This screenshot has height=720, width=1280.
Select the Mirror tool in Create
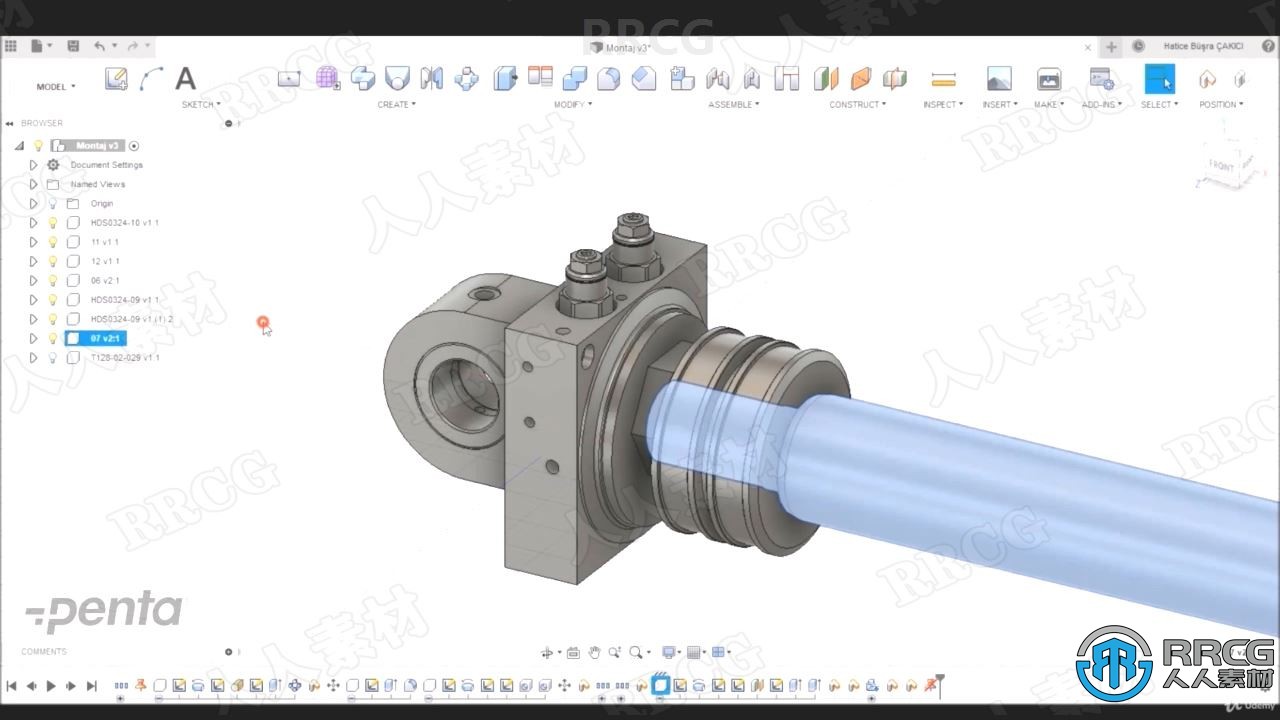point(432,79)
